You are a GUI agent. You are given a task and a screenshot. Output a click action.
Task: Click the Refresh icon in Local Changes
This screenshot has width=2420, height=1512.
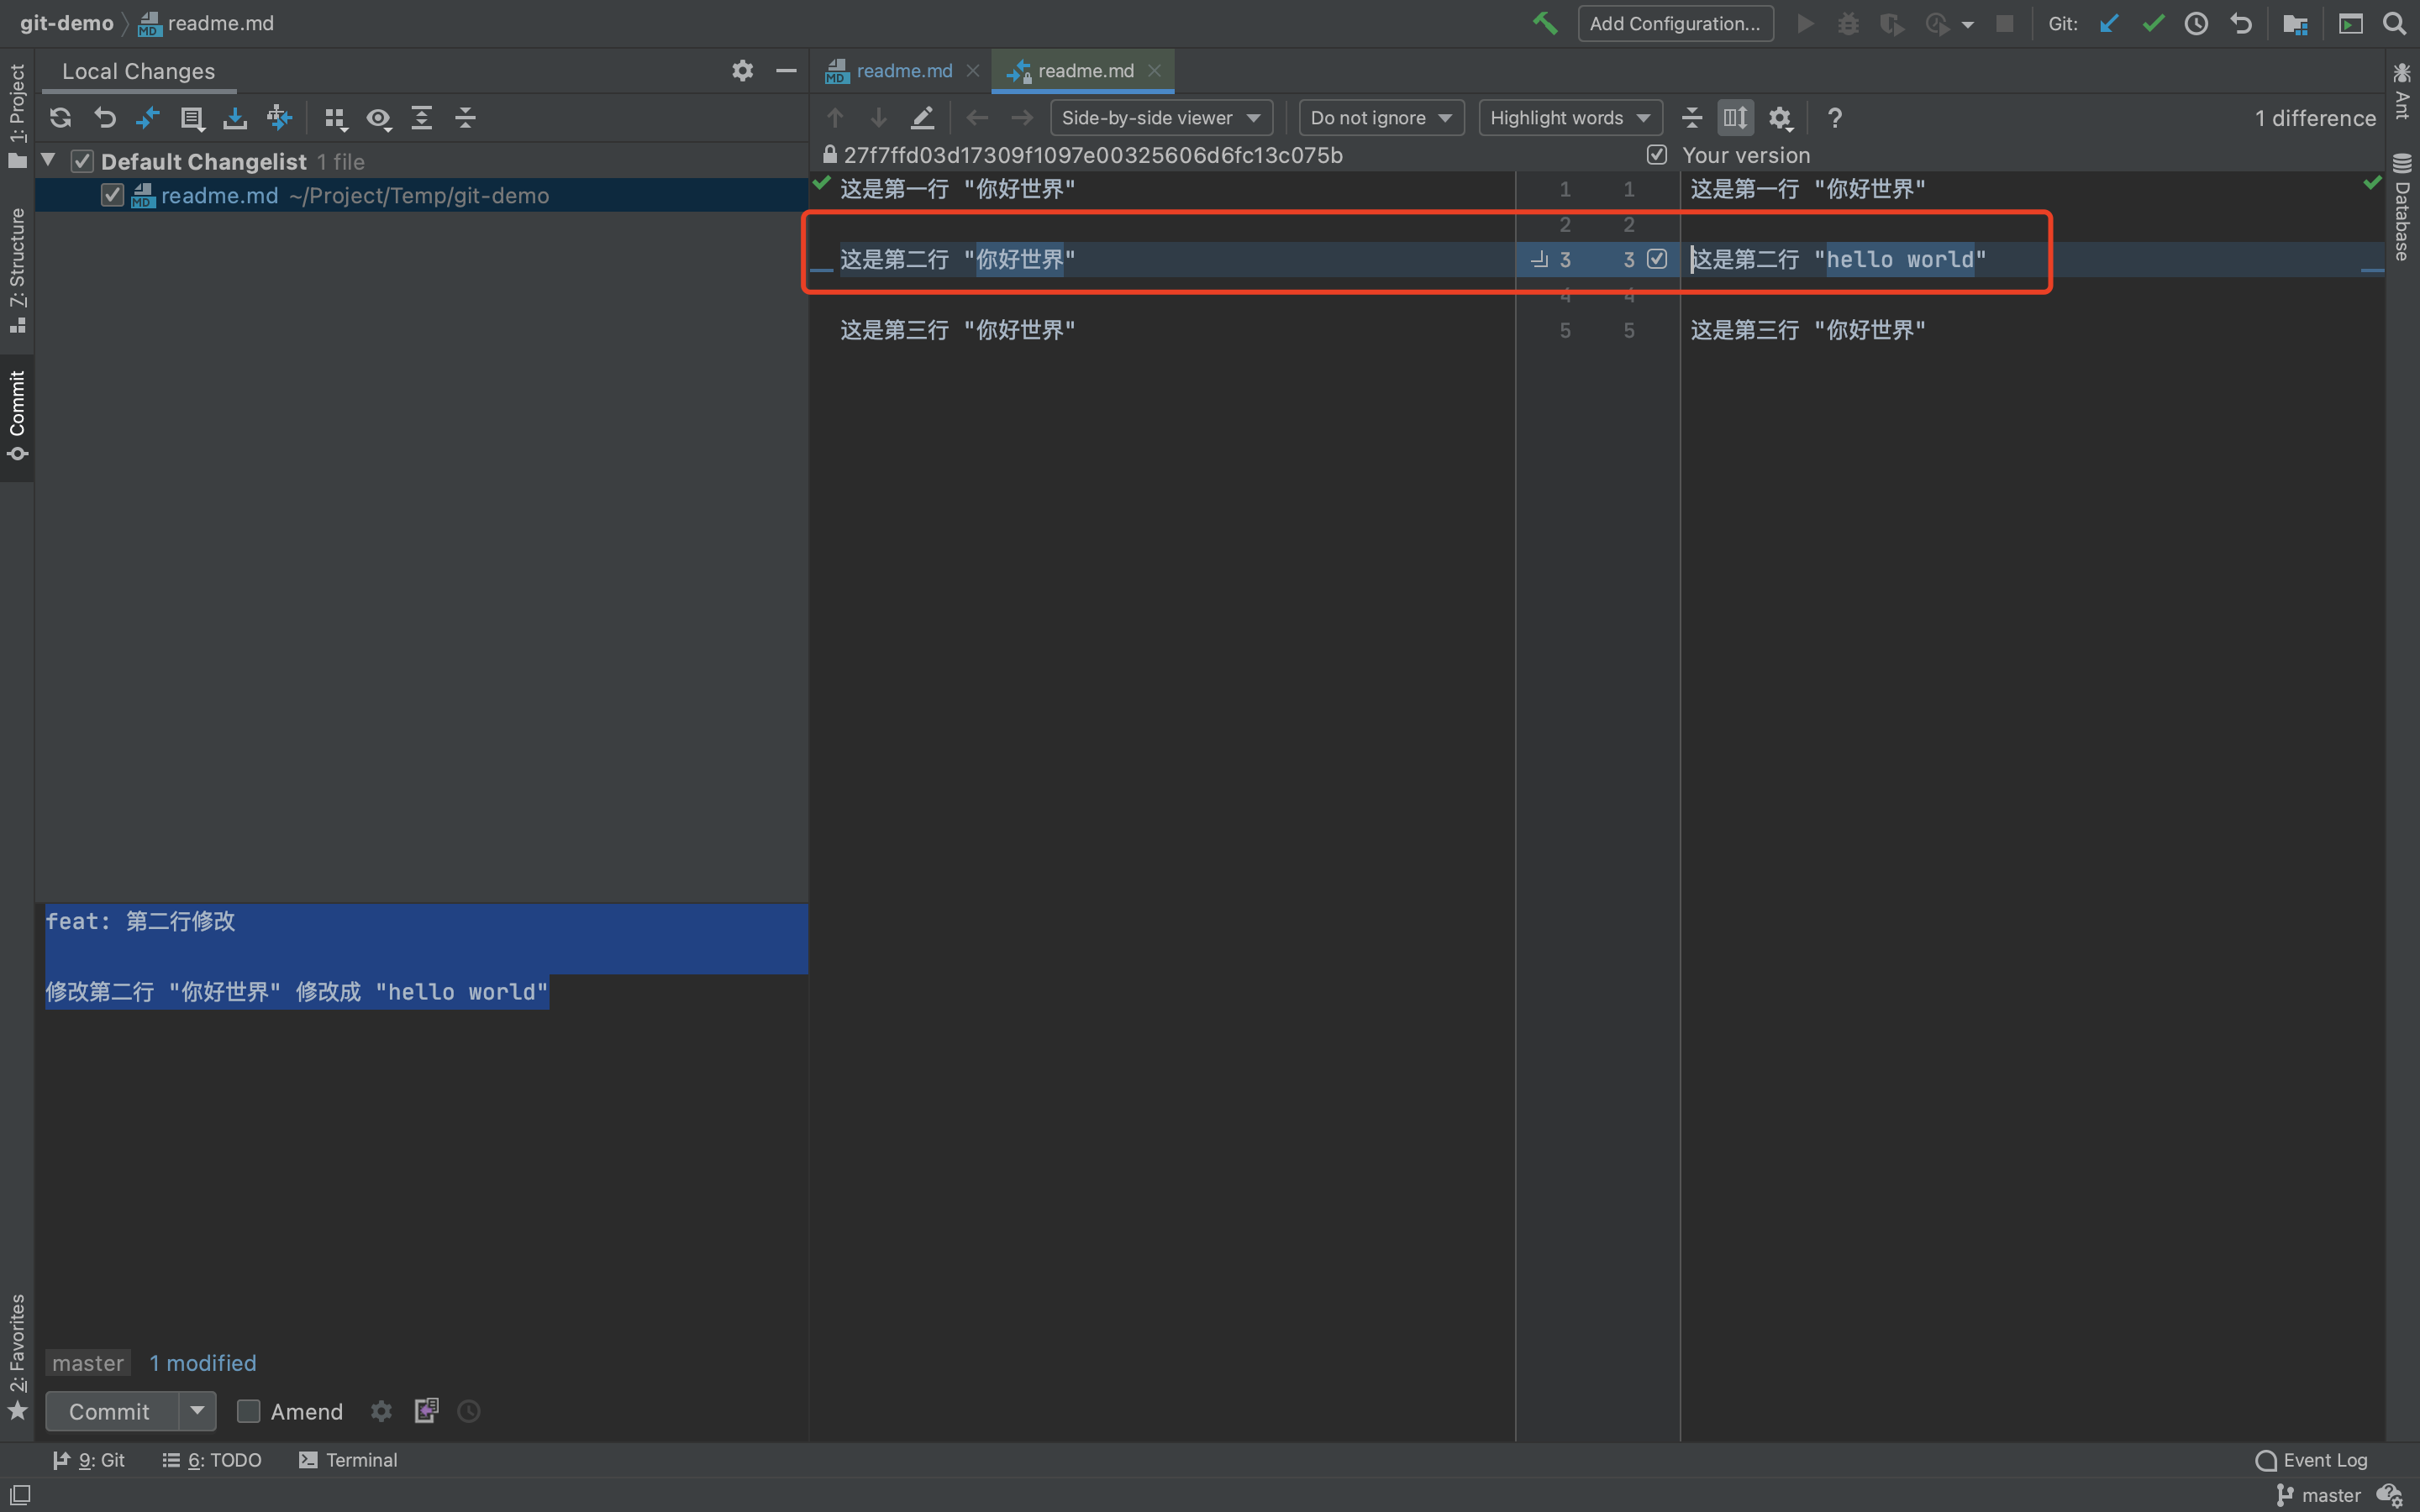click(x=60, y=118)
